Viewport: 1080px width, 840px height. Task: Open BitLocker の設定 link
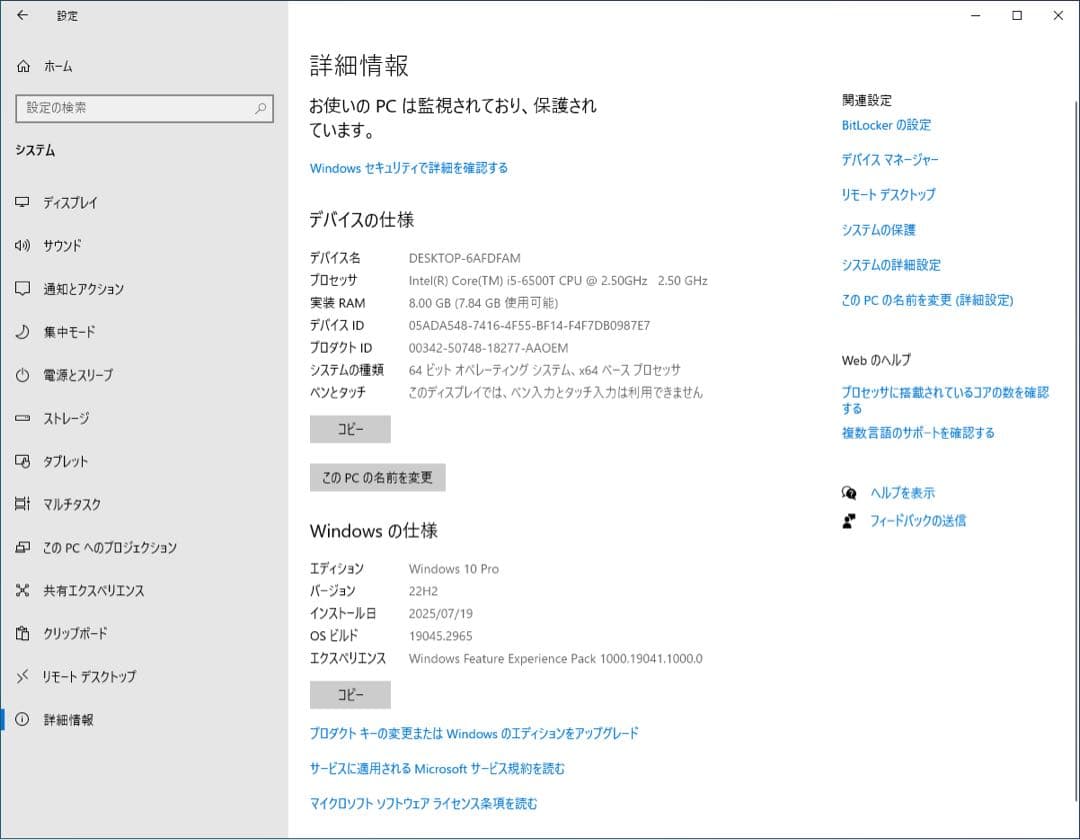[887, 125]
